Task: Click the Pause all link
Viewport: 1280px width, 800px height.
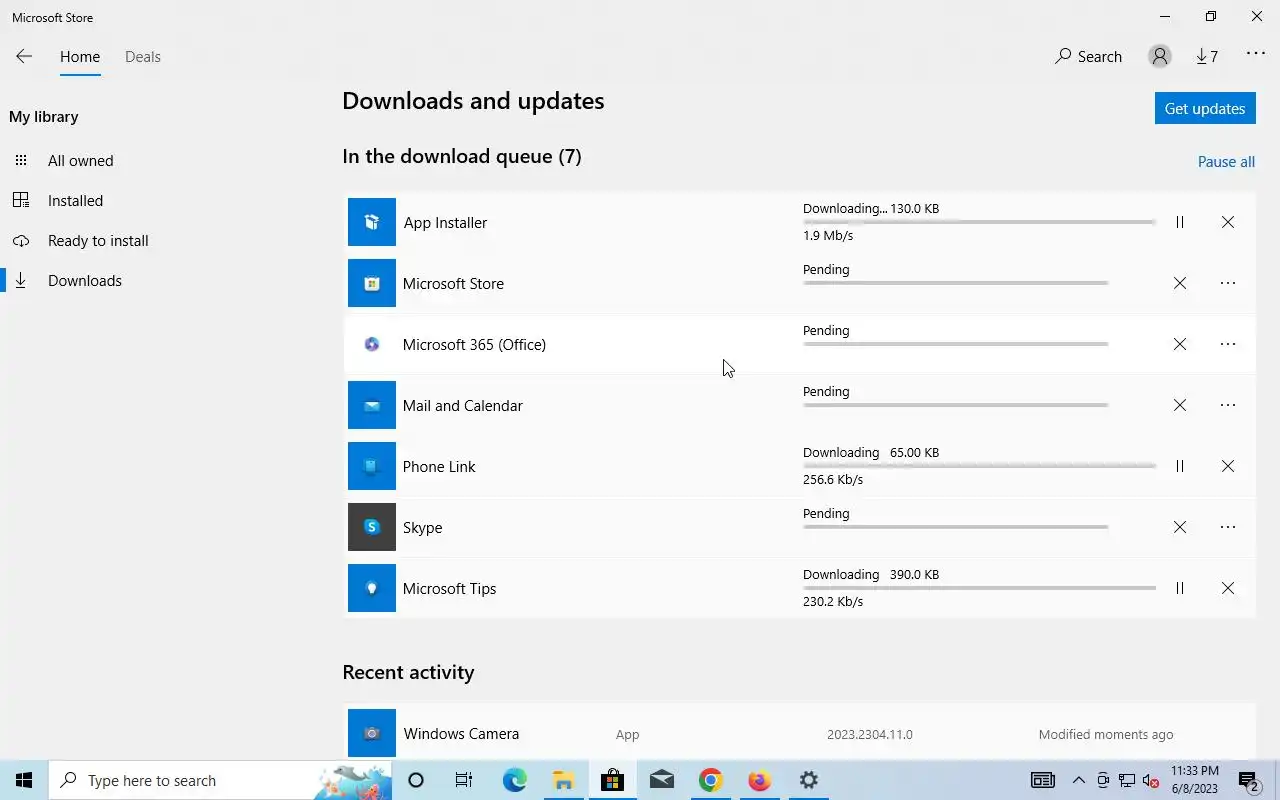Action: click(x=1226, y=162)
